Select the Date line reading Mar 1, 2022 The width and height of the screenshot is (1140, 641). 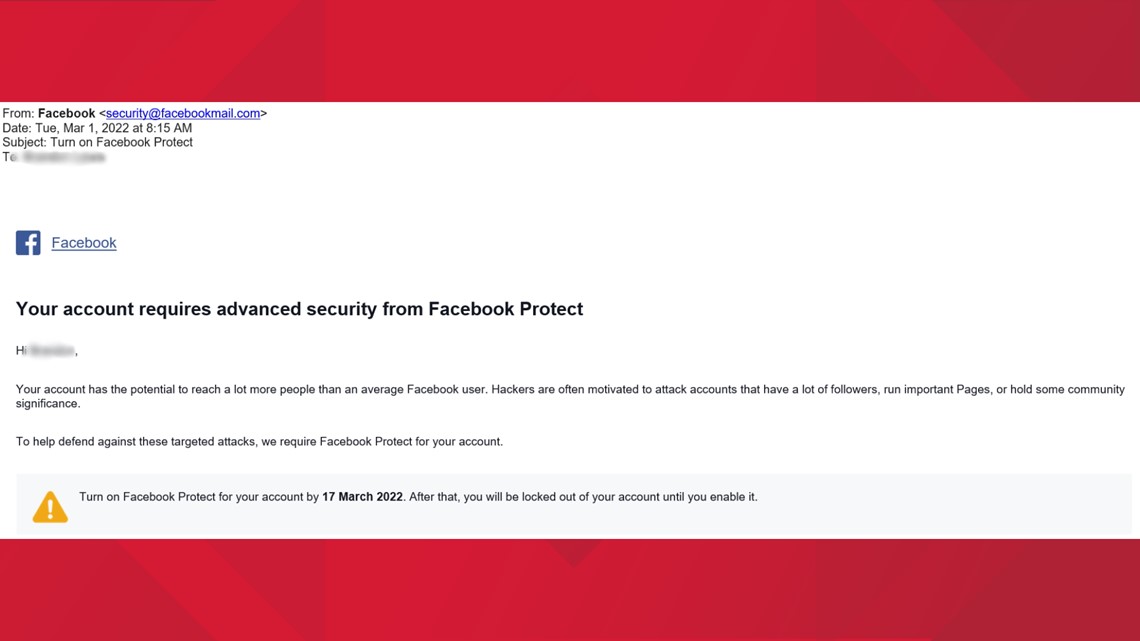click(97, 128)
